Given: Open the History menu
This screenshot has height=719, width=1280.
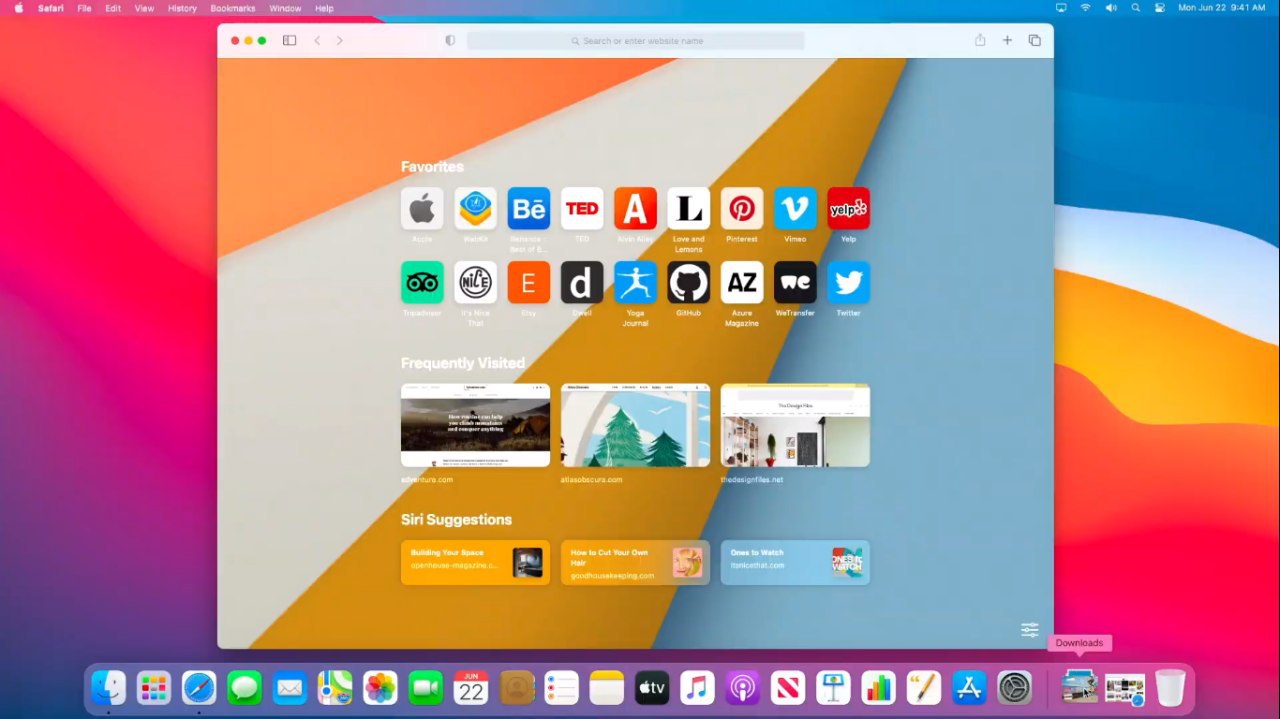Looking at the screenshot, I should pos(182,8).
